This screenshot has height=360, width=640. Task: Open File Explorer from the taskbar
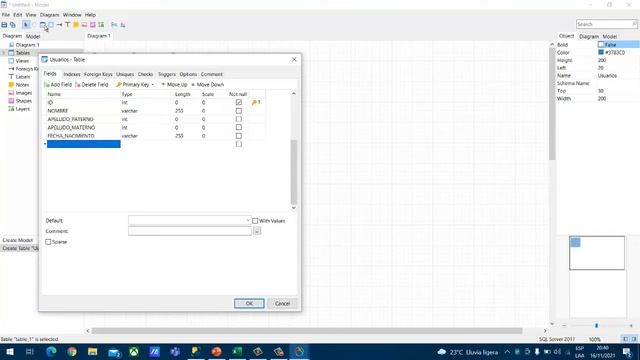click(x=93, y=351)
